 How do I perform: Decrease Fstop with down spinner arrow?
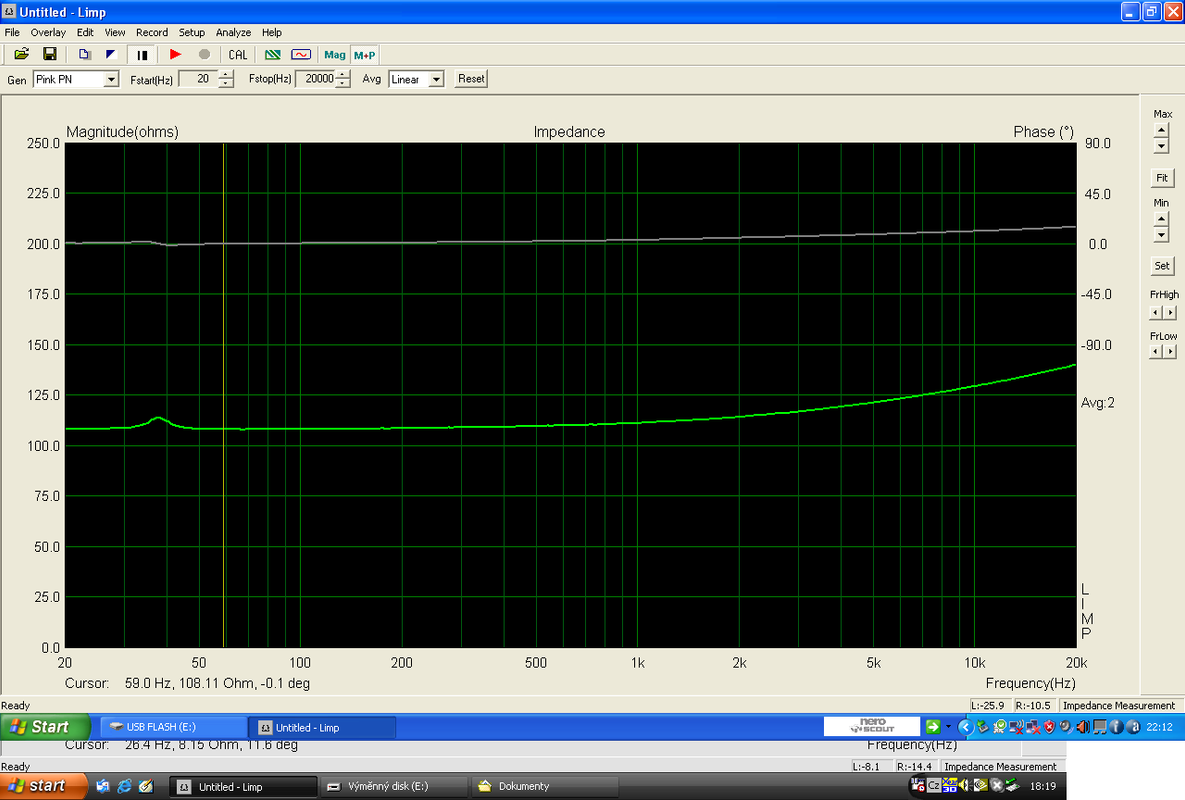pos(343,83)
